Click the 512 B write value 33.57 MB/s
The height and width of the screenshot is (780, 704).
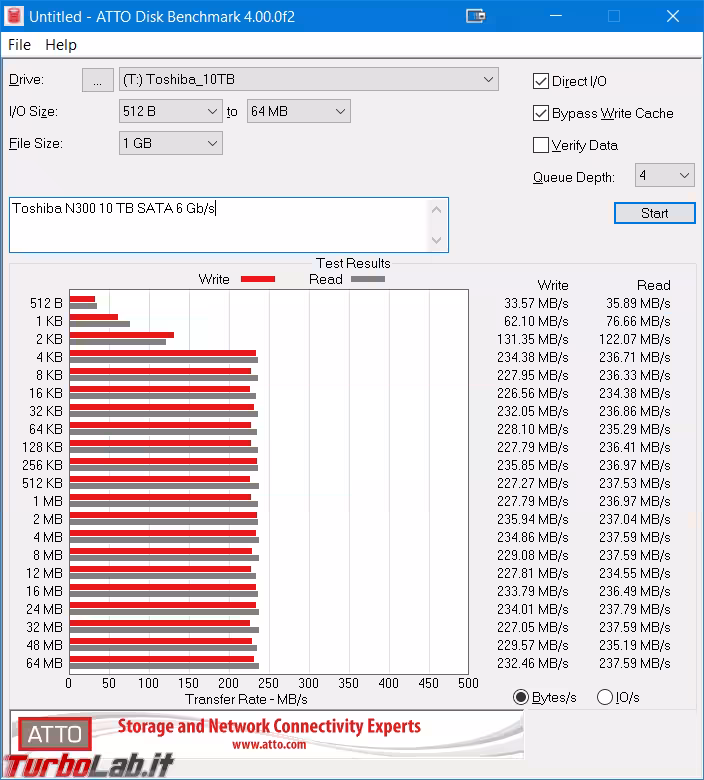[536, 303]
